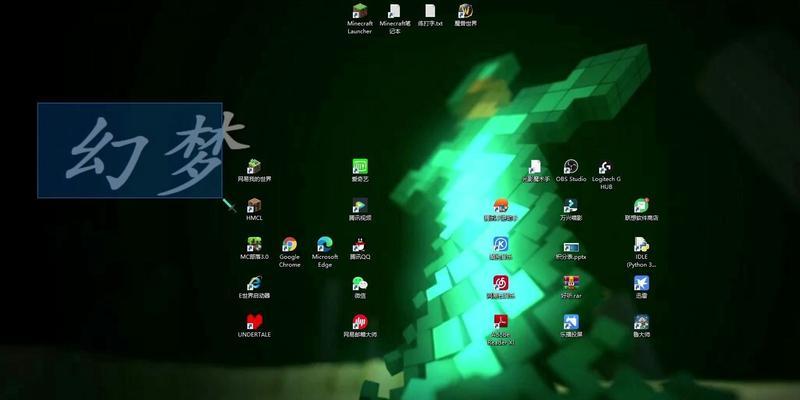Select the 迅雷 (Xunlei) blue bird shortcut
Screen dimensions: 800x400
[641, 287]
